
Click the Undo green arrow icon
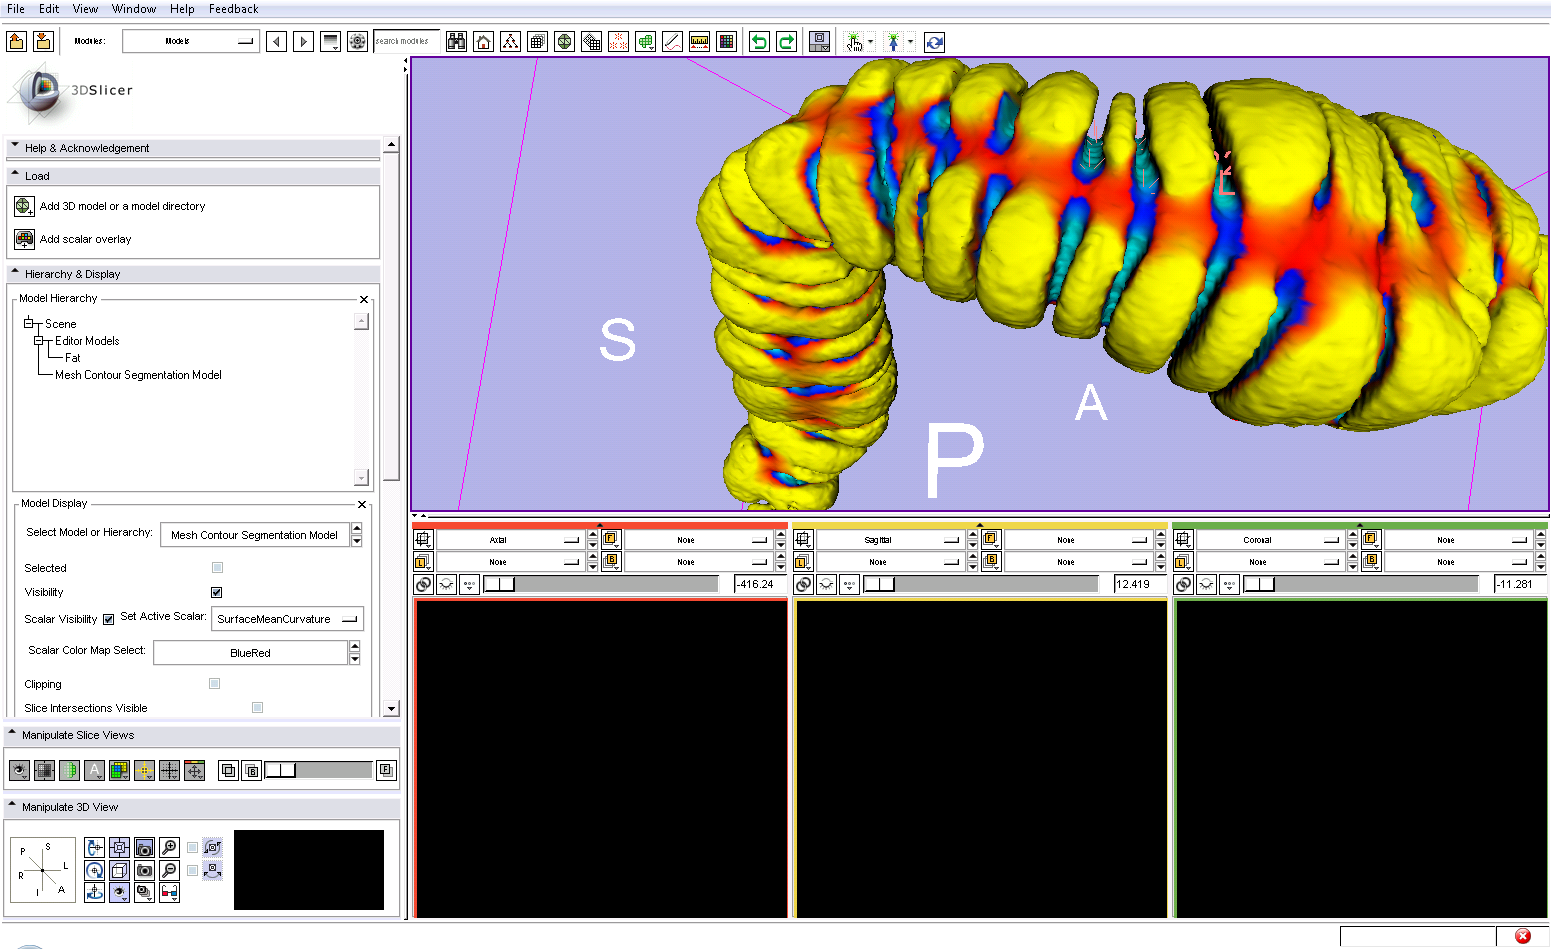pos(759,42)
